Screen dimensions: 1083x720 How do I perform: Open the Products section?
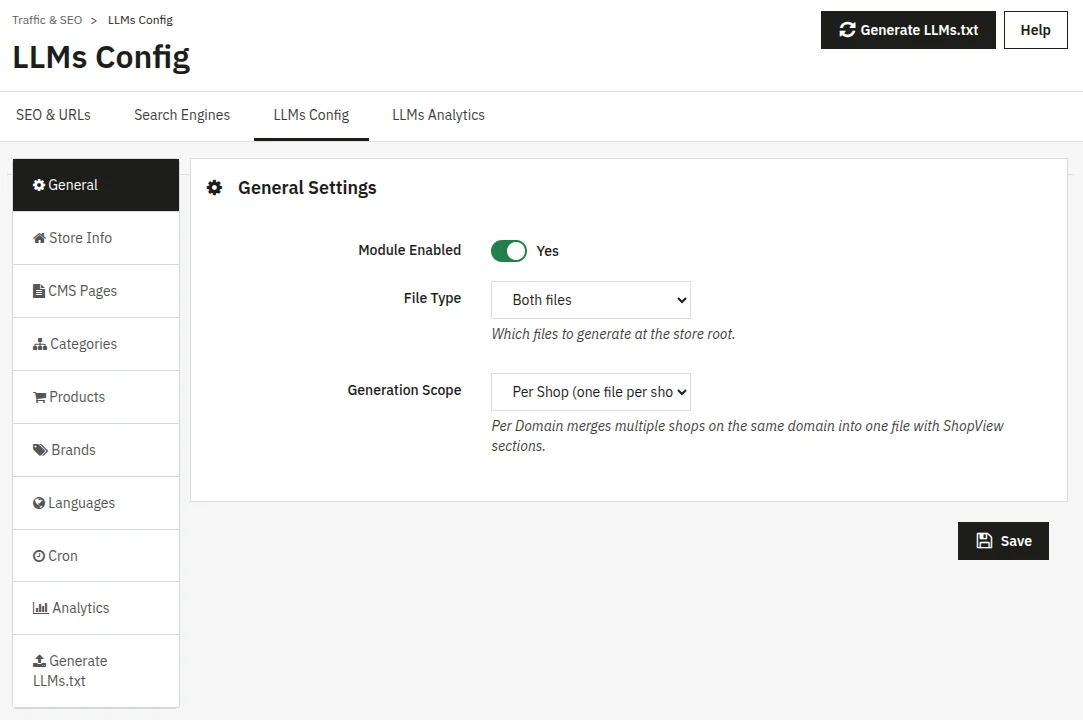96,397
